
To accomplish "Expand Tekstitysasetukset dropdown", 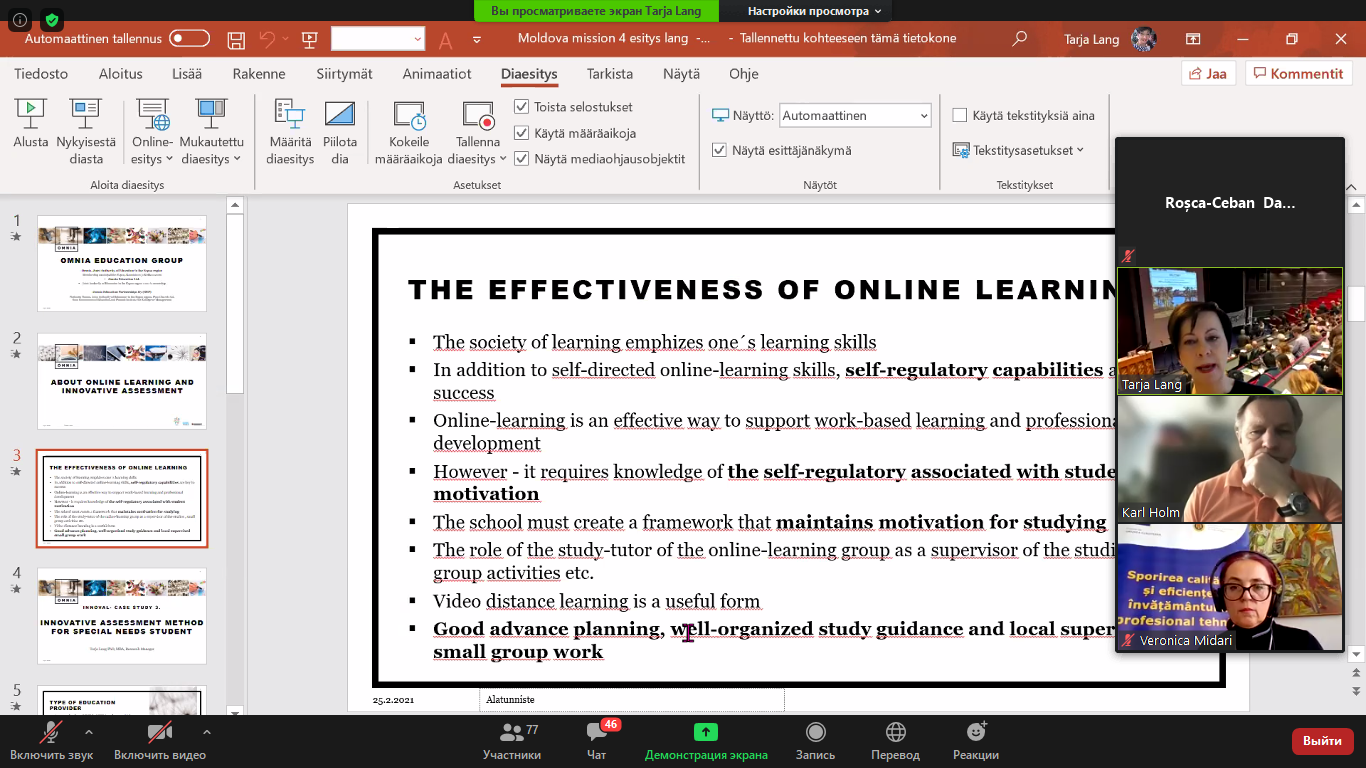I will (1020, 150).
